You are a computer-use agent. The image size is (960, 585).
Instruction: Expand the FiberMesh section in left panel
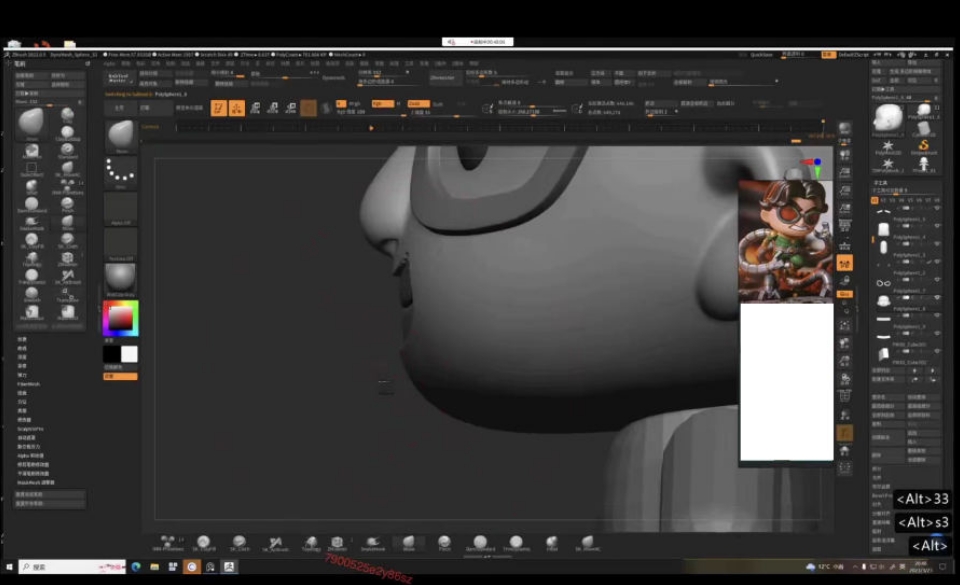click(x=28, y=383)
